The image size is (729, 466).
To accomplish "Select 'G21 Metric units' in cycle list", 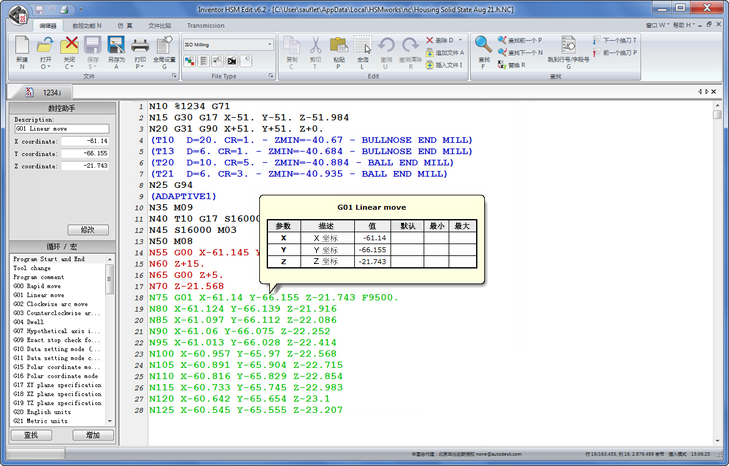I will click(x=40, y=421).
